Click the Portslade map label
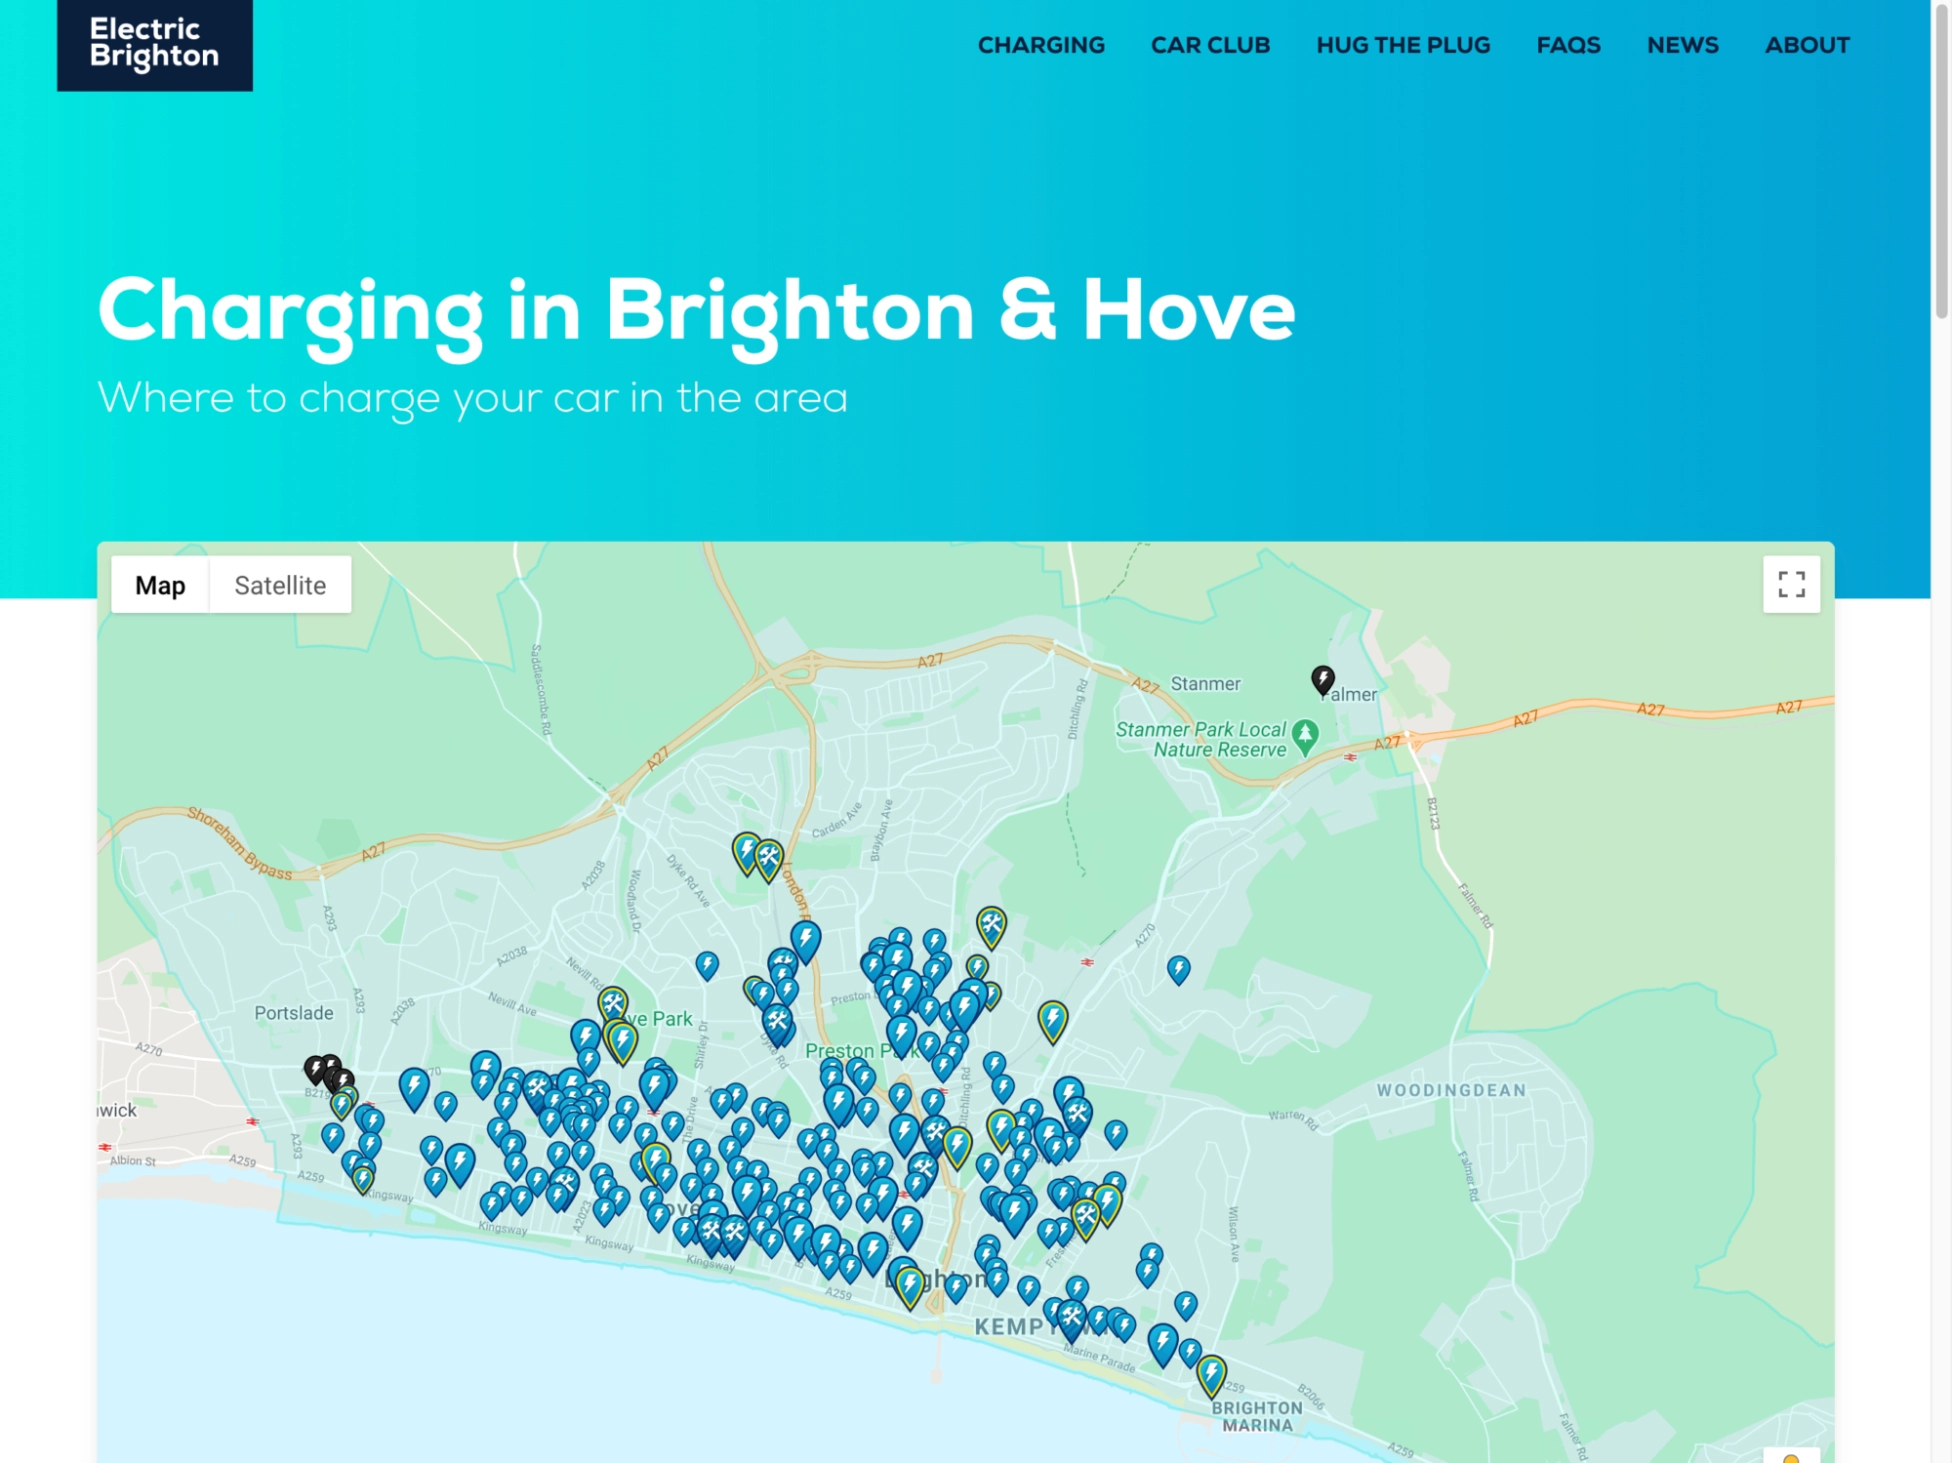 click(294, 1013)
